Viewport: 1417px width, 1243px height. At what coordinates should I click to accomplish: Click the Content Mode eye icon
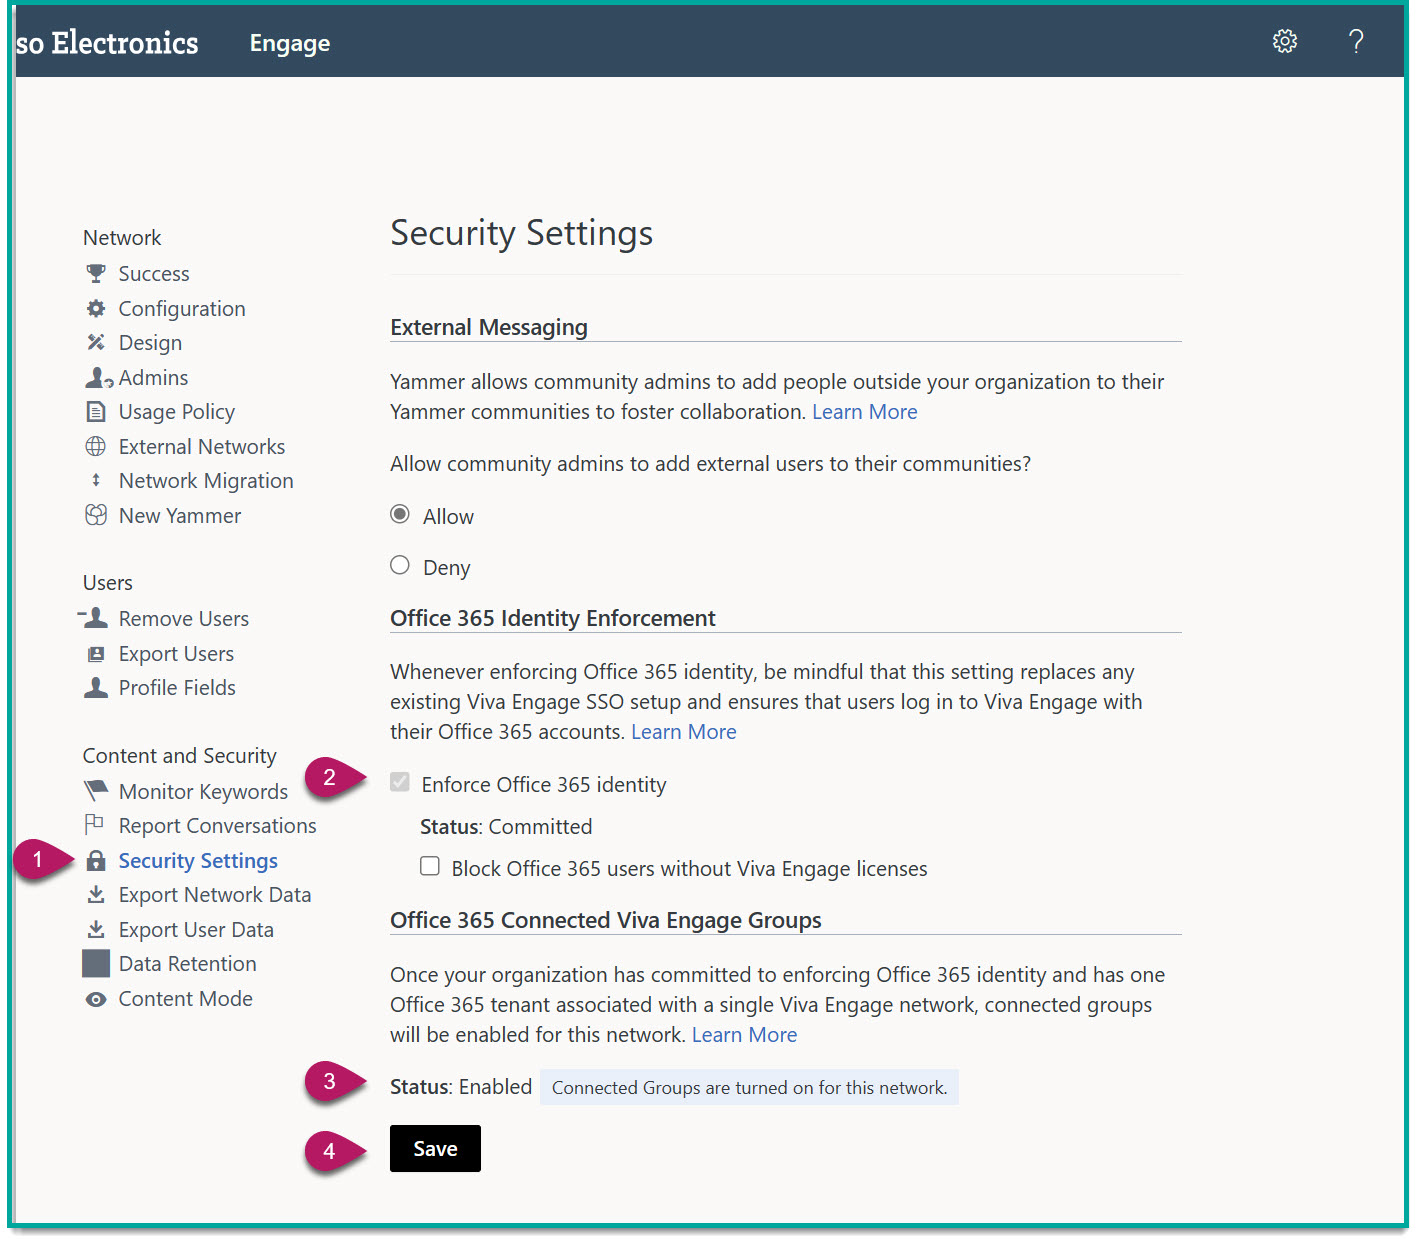pos(96,998)
